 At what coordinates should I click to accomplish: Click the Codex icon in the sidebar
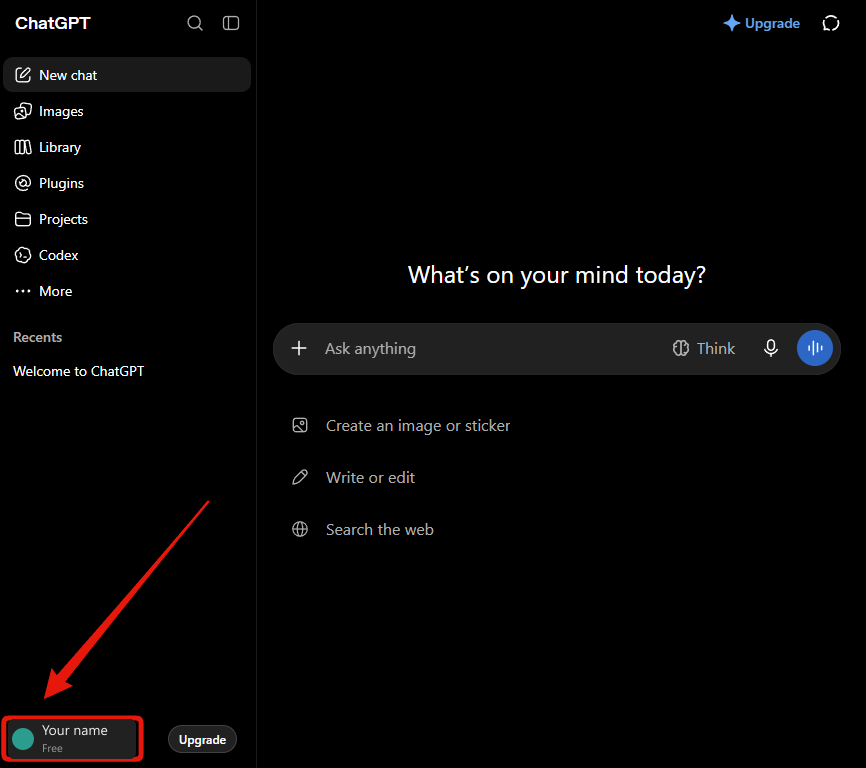coord(23,255)
